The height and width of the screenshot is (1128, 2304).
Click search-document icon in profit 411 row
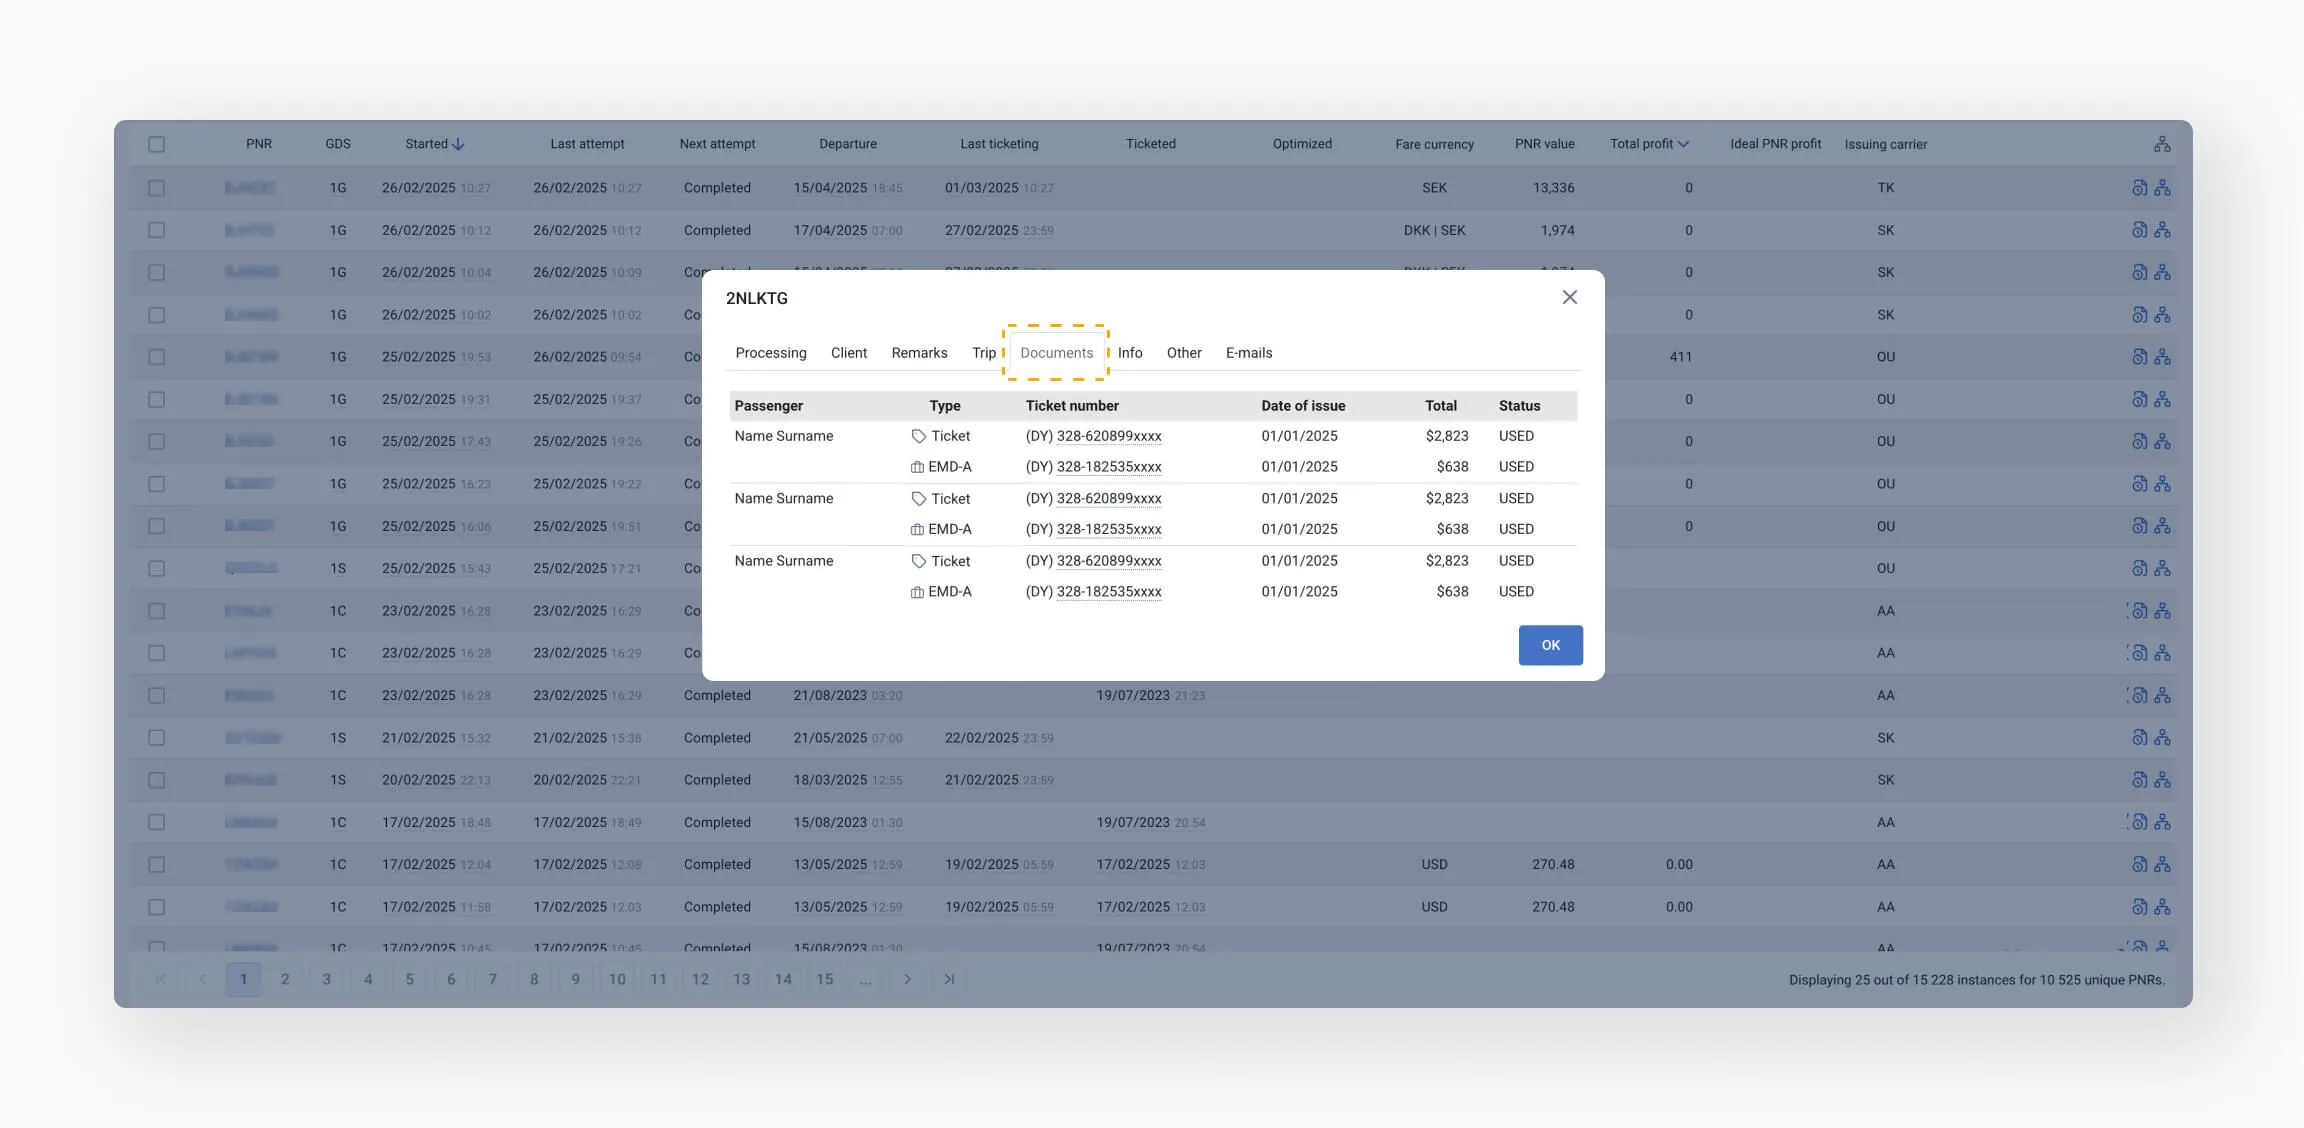tap(2139, 357)
